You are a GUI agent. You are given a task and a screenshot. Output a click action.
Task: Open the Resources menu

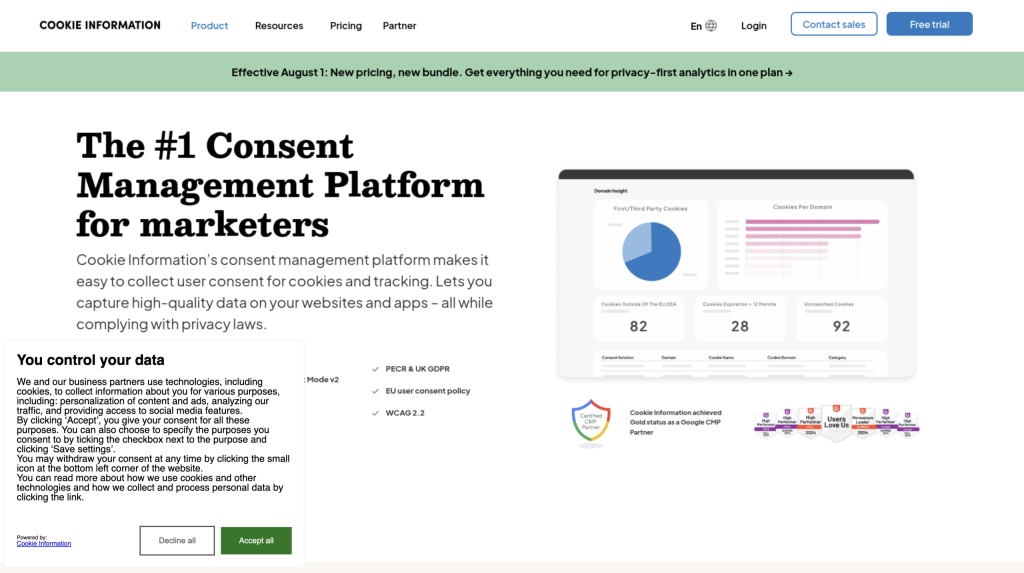coord(279,25)
